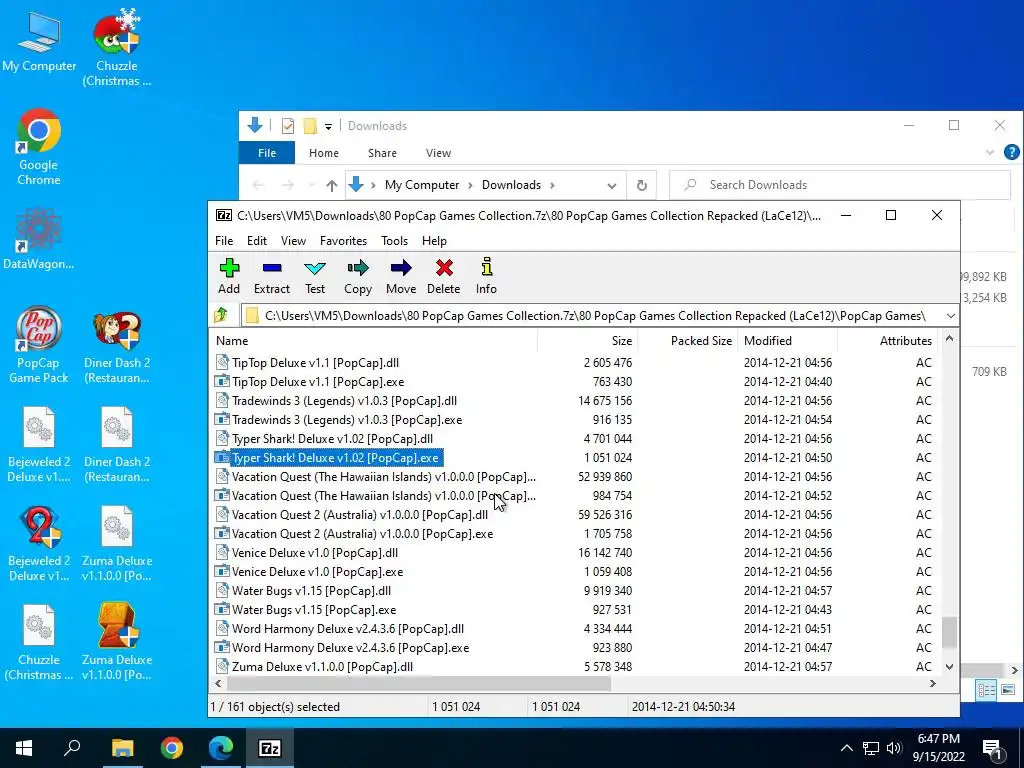Show hidden system tray icons
The width and height of the screenshot is (1024, 768).
coord(846,748)
